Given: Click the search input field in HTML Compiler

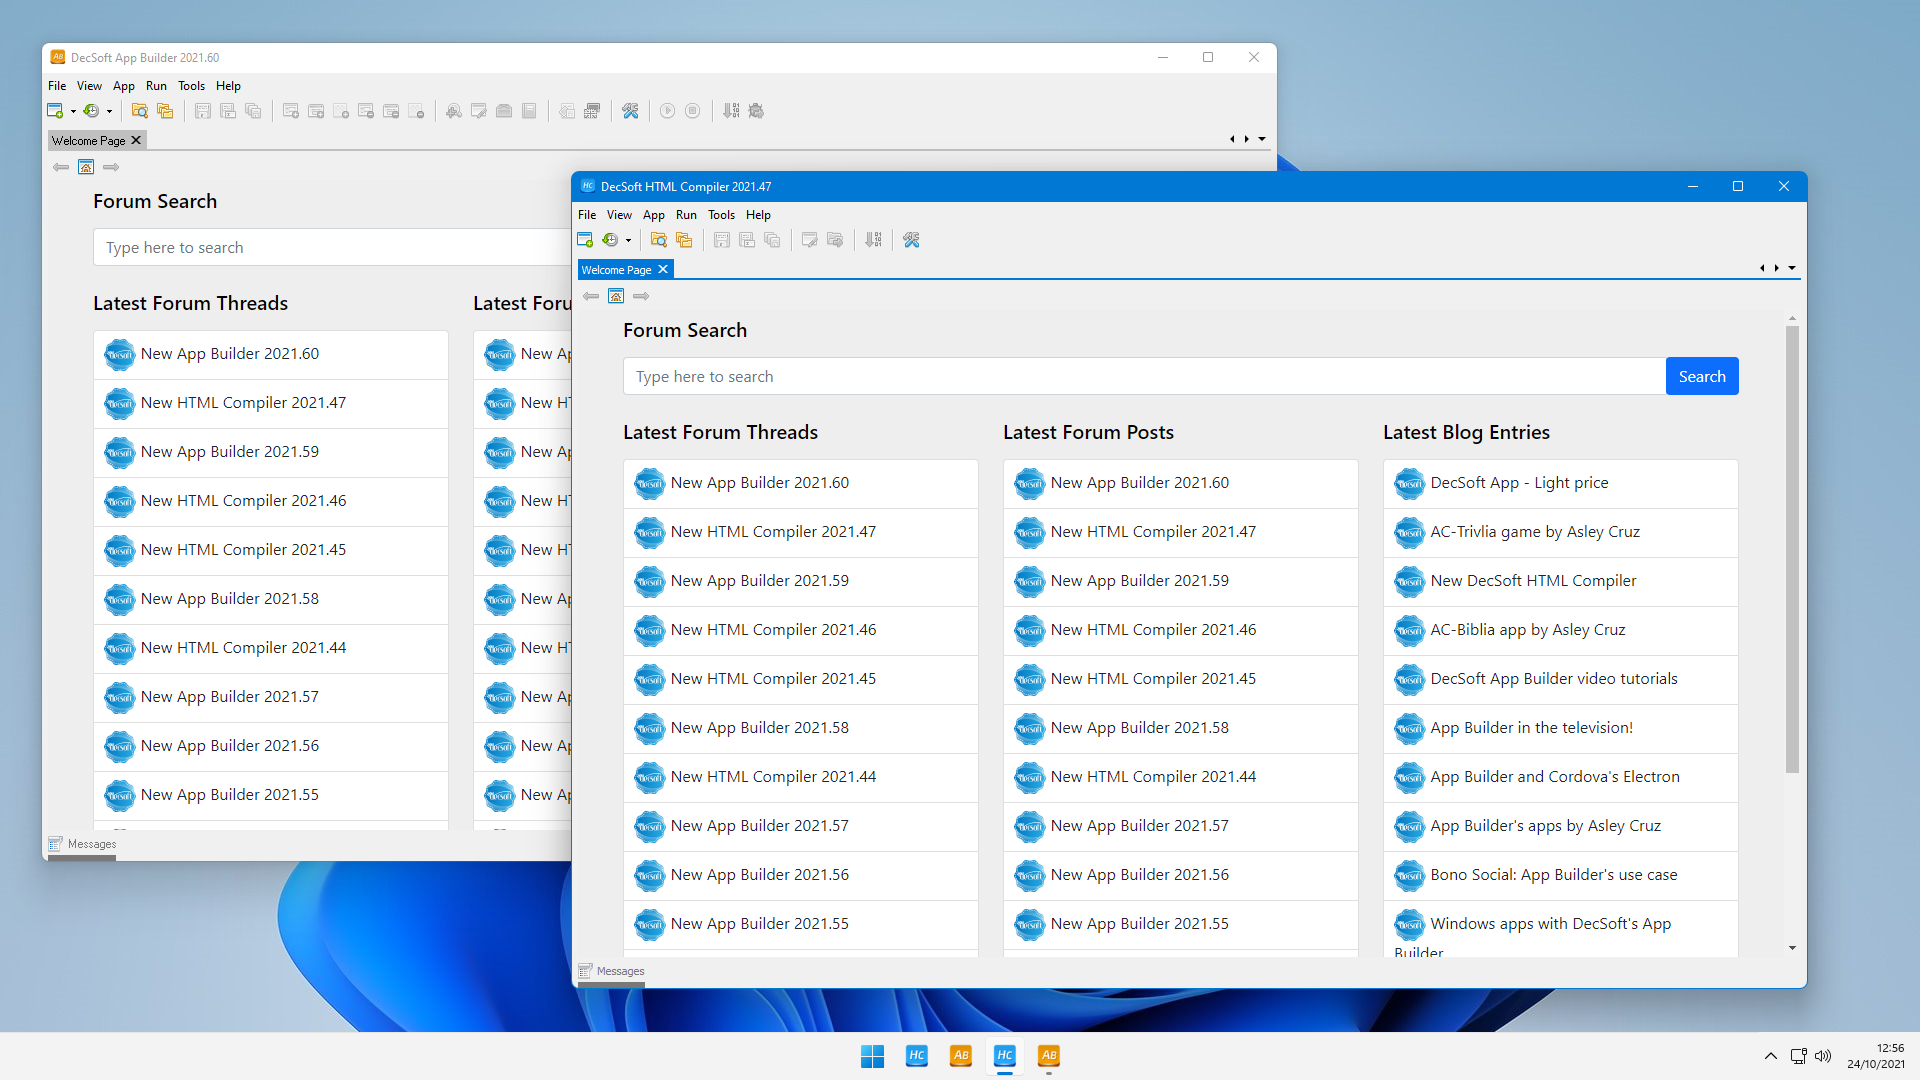Looking at the screenshot, I should click(1143, 376).
